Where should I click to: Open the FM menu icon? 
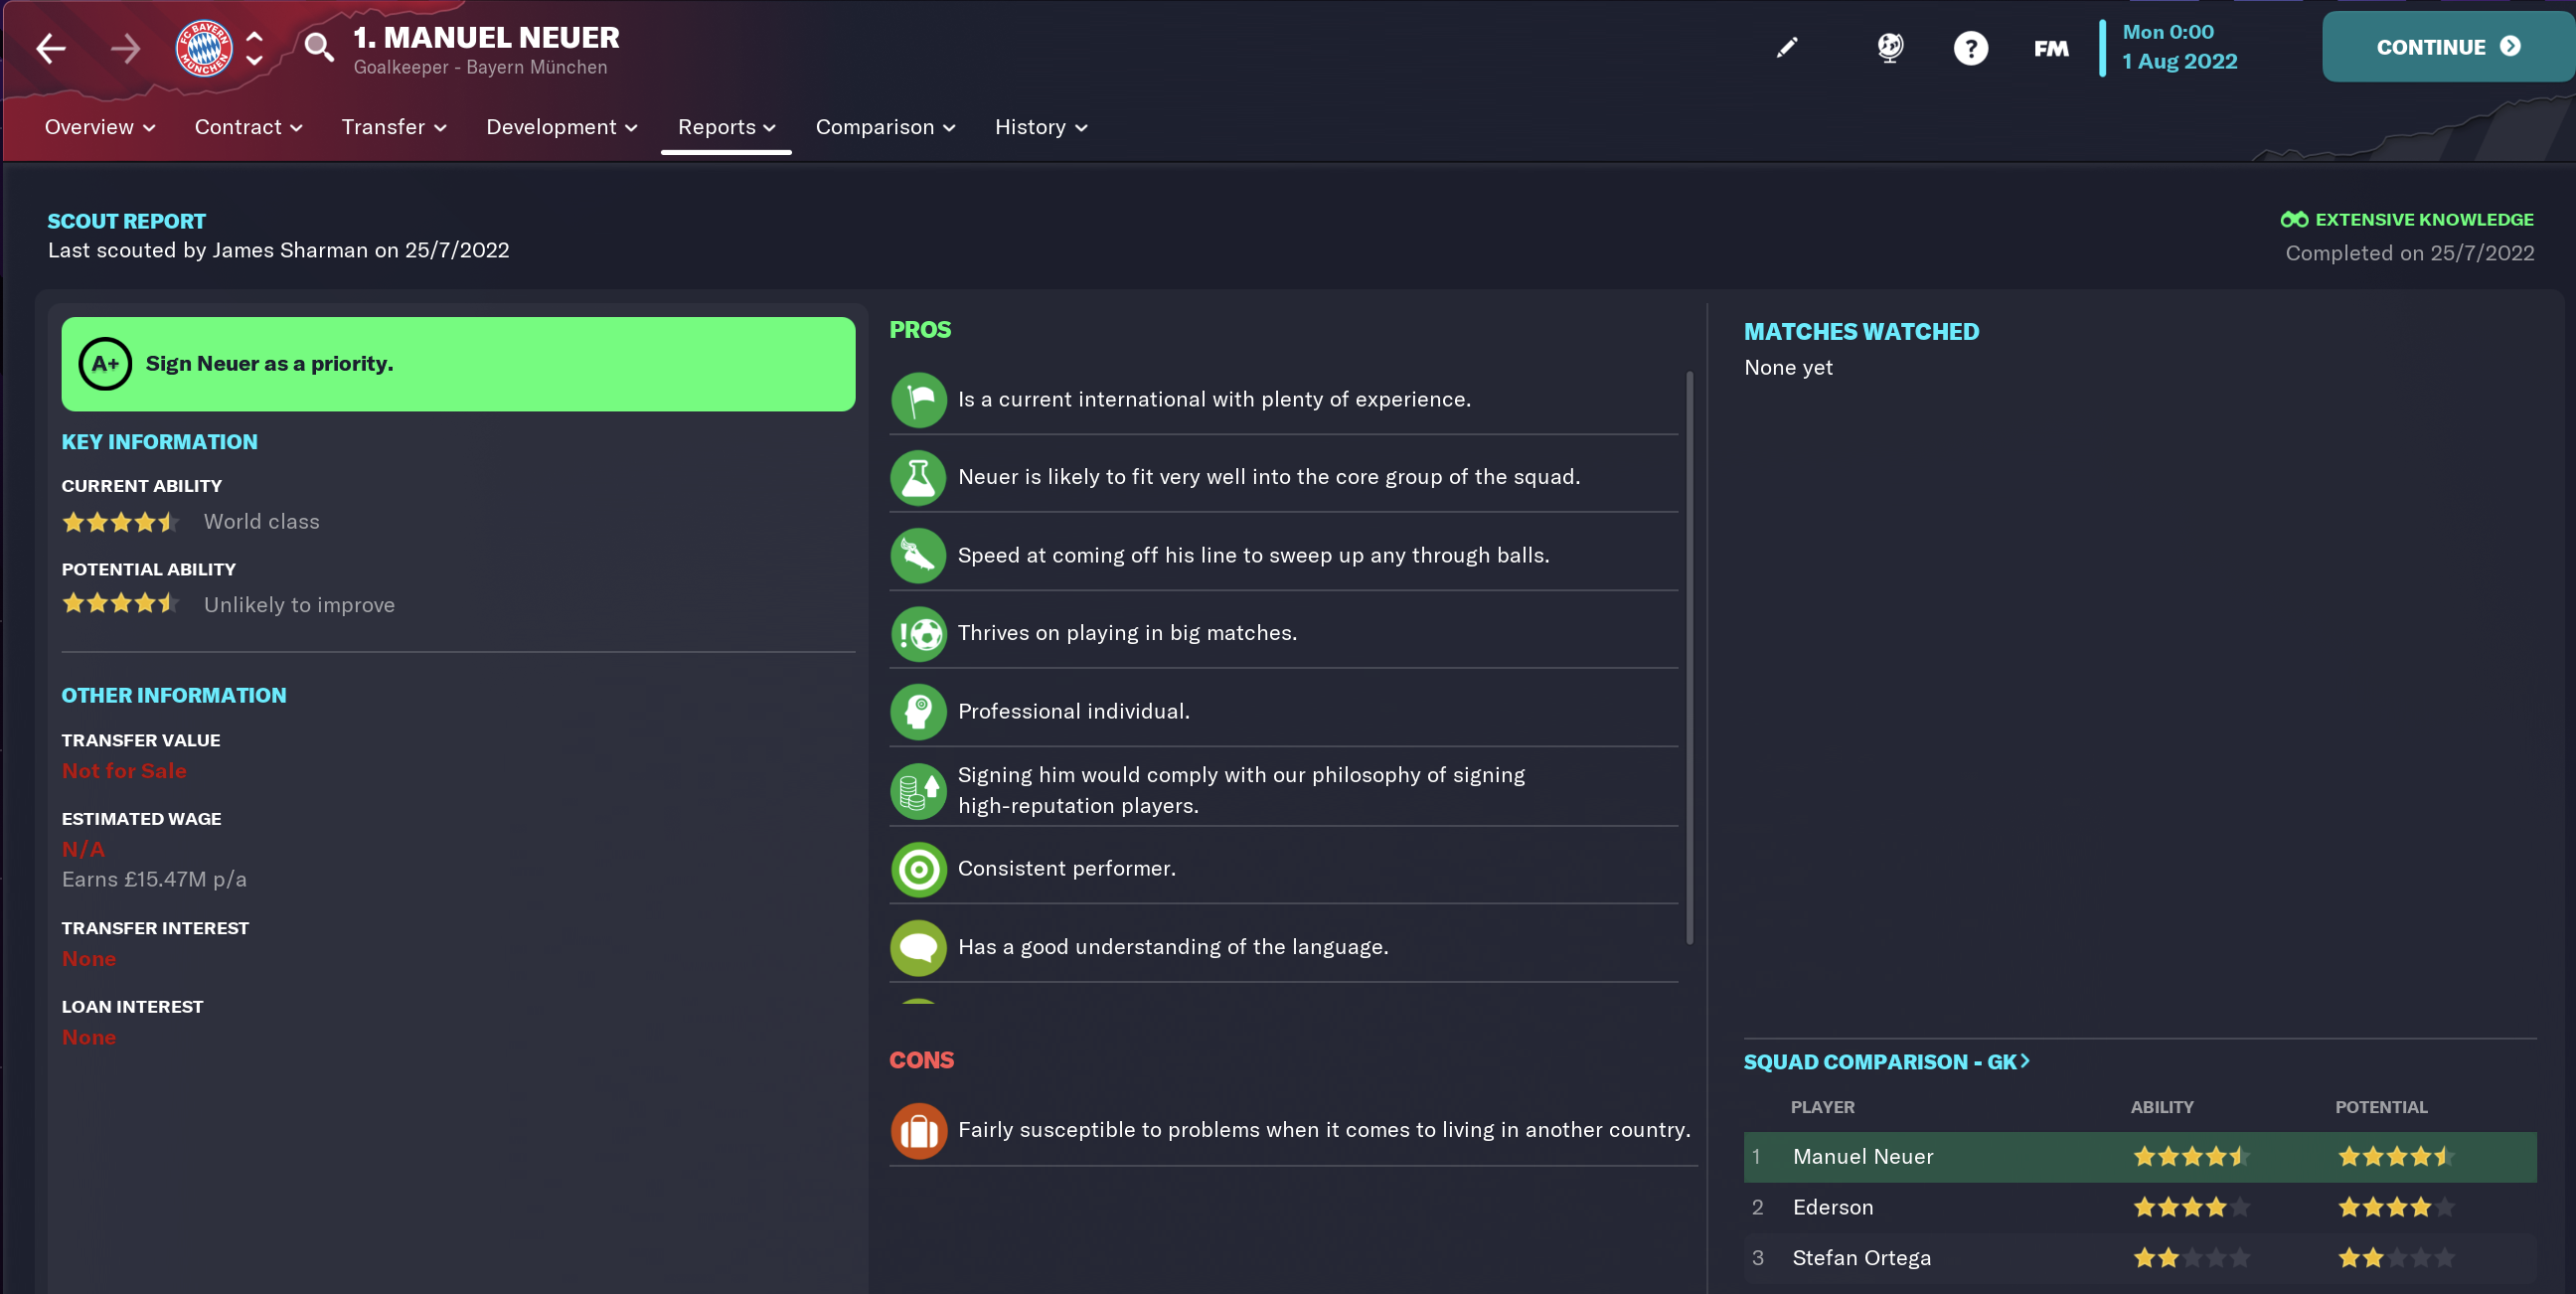[2051, 48]
